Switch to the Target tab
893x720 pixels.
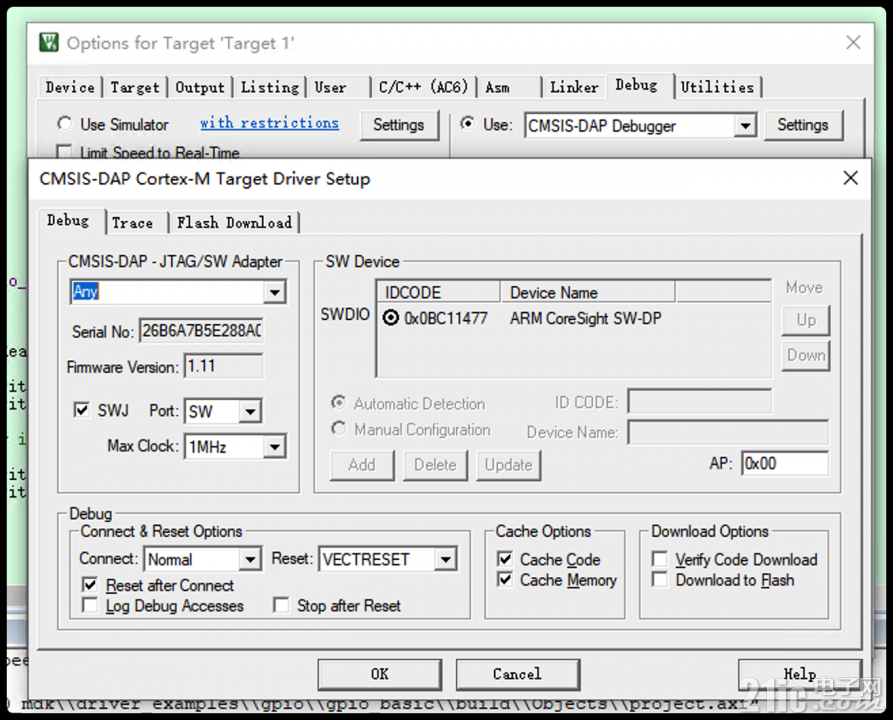(x=135, y=87)
